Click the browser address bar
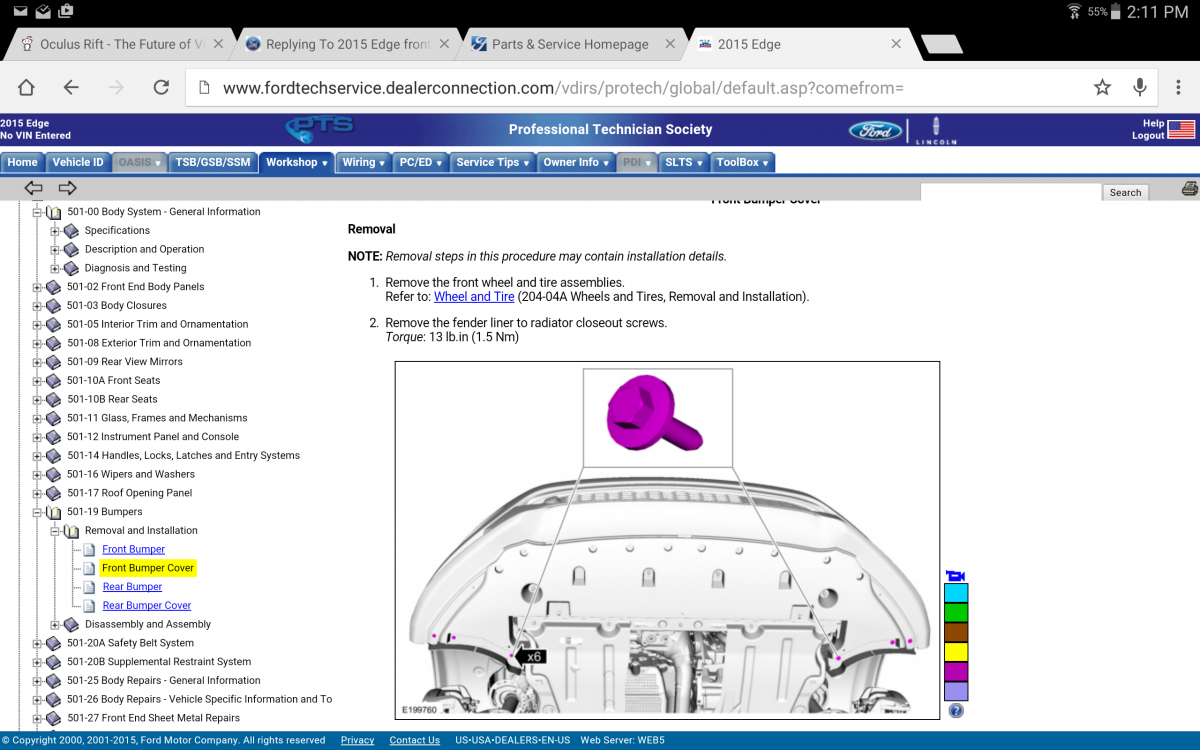This screenshot has height=750, width=1200. click(x=640, y=88)
